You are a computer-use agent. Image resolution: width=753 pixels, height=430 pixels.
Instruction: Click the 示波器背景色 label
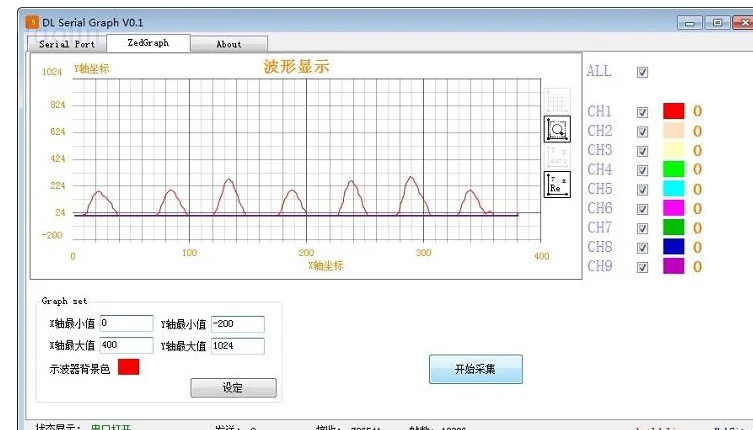coord(80,369)
